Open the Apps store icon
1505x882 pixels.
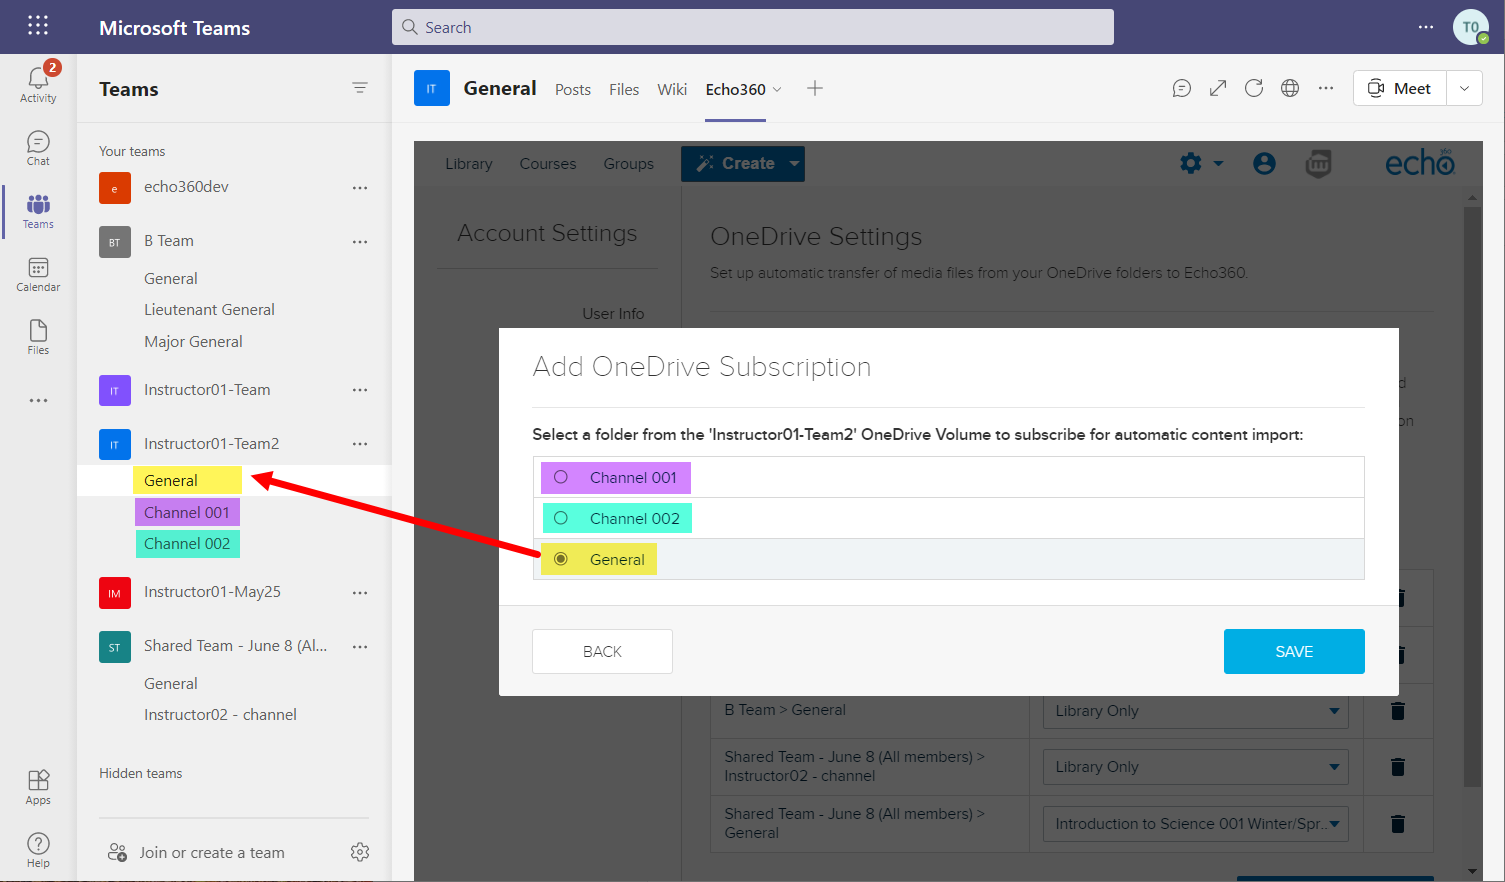(38, 787)
